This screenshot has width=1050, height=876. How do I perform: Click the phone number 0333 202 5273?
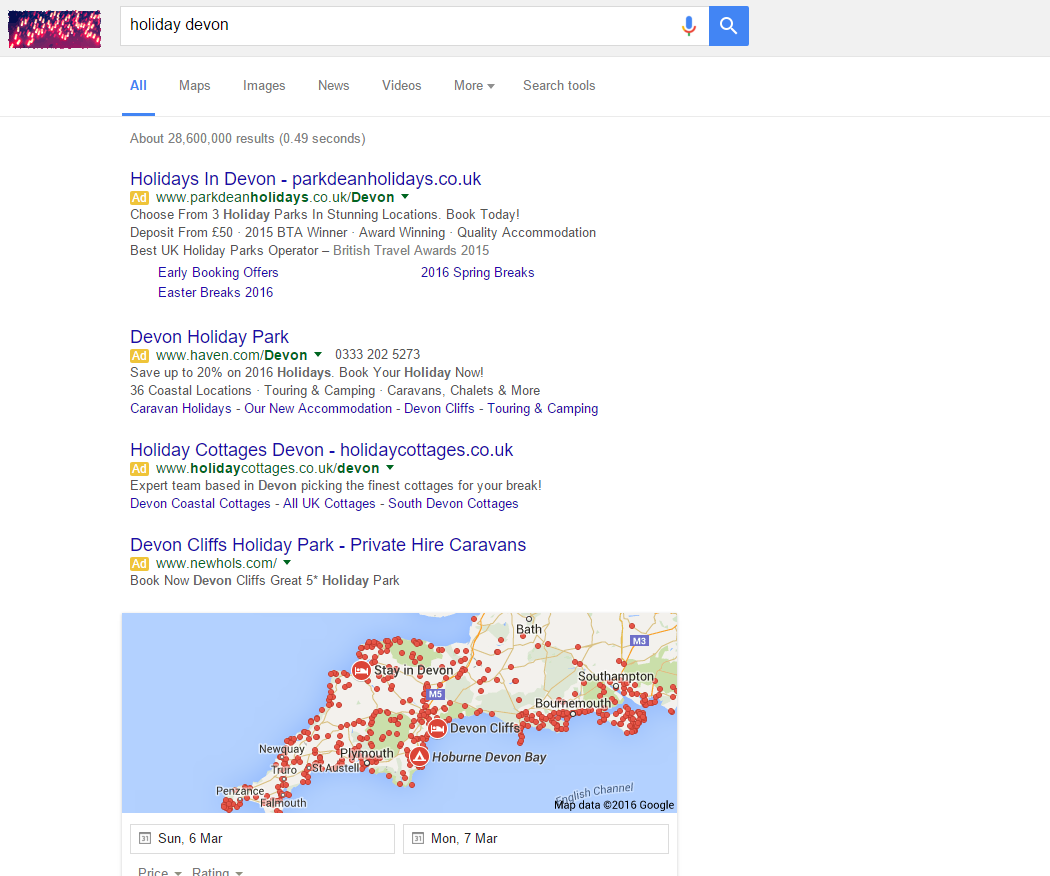378,355
